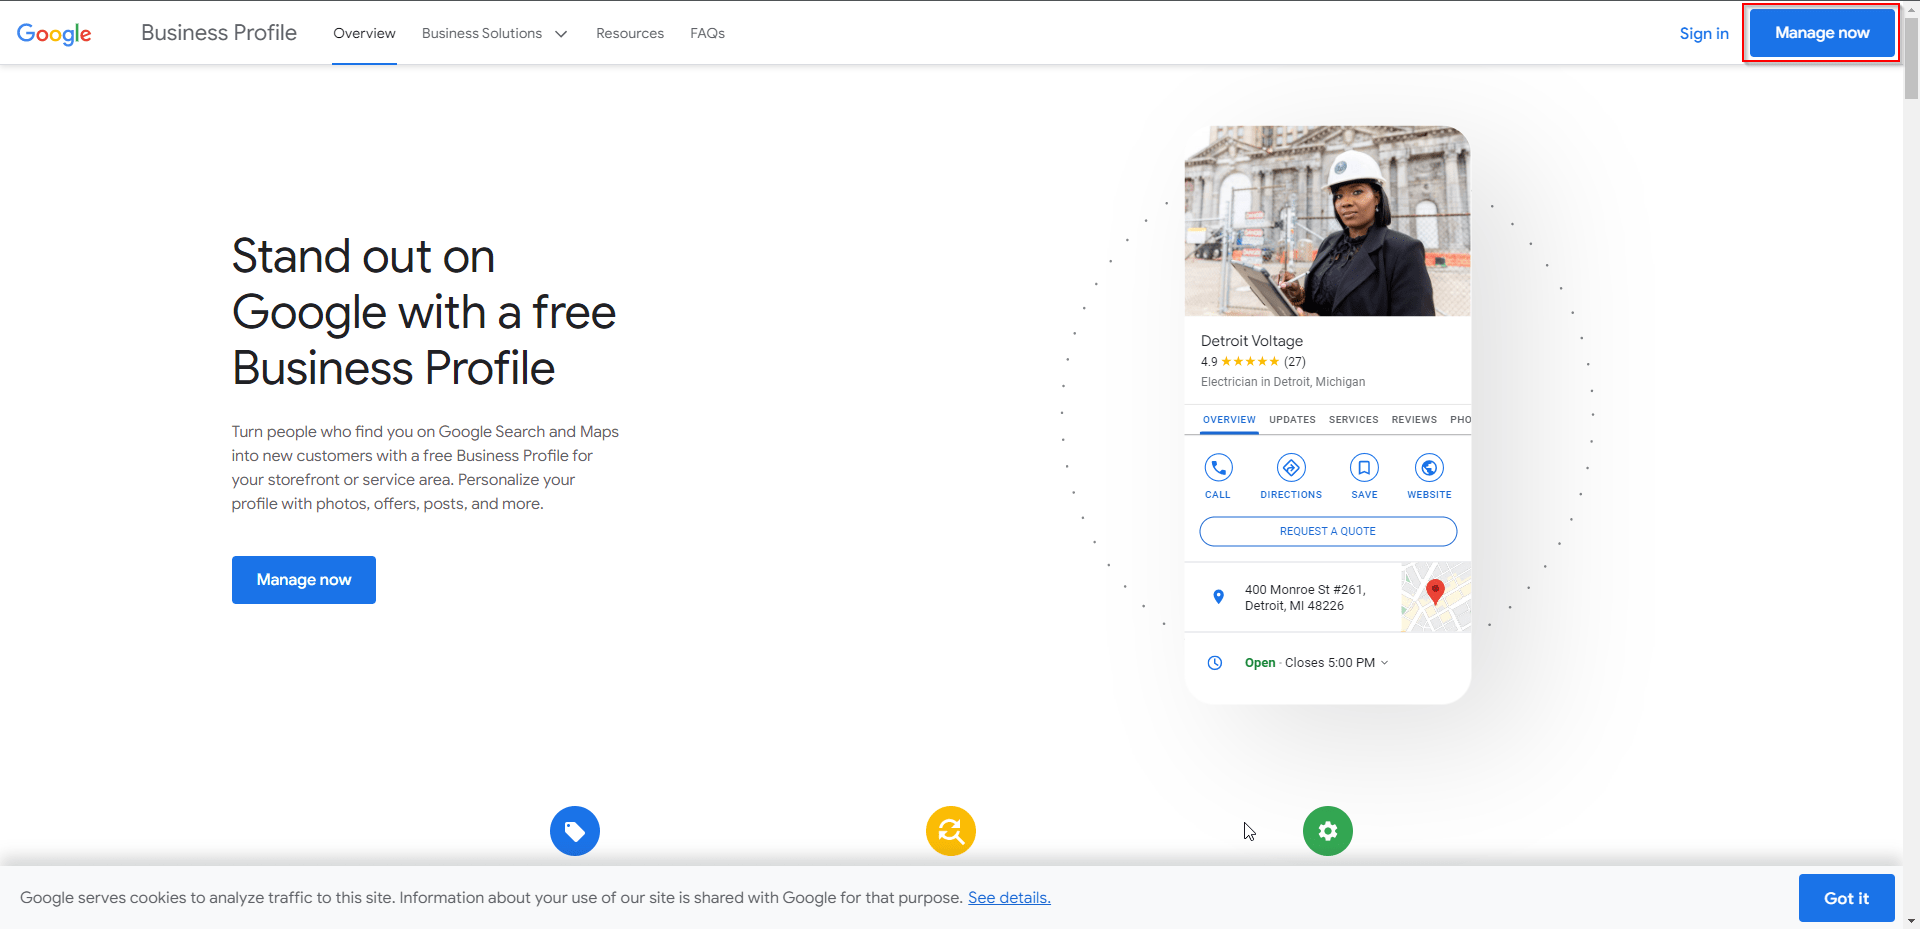Screen dimensions: 1920x929
Task: Click the yellow search refresh icon
Action: [x=951, y=831]
